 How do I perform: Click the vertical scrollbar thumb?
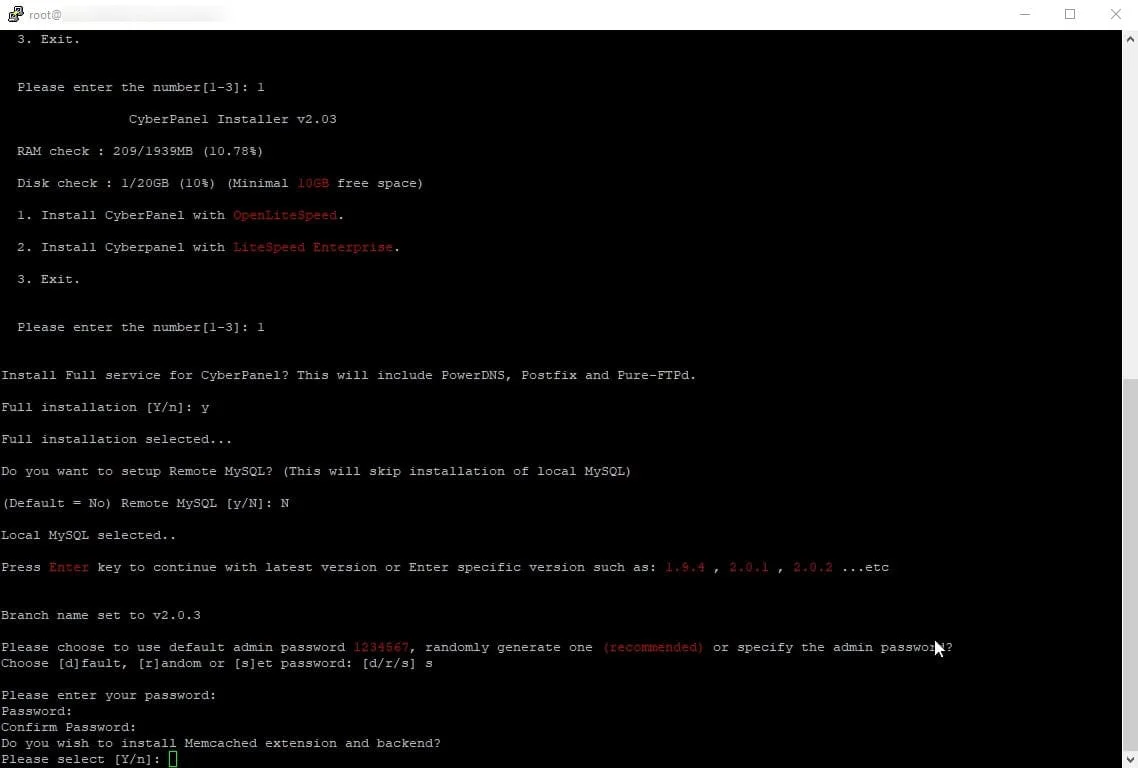point(1129,560)
